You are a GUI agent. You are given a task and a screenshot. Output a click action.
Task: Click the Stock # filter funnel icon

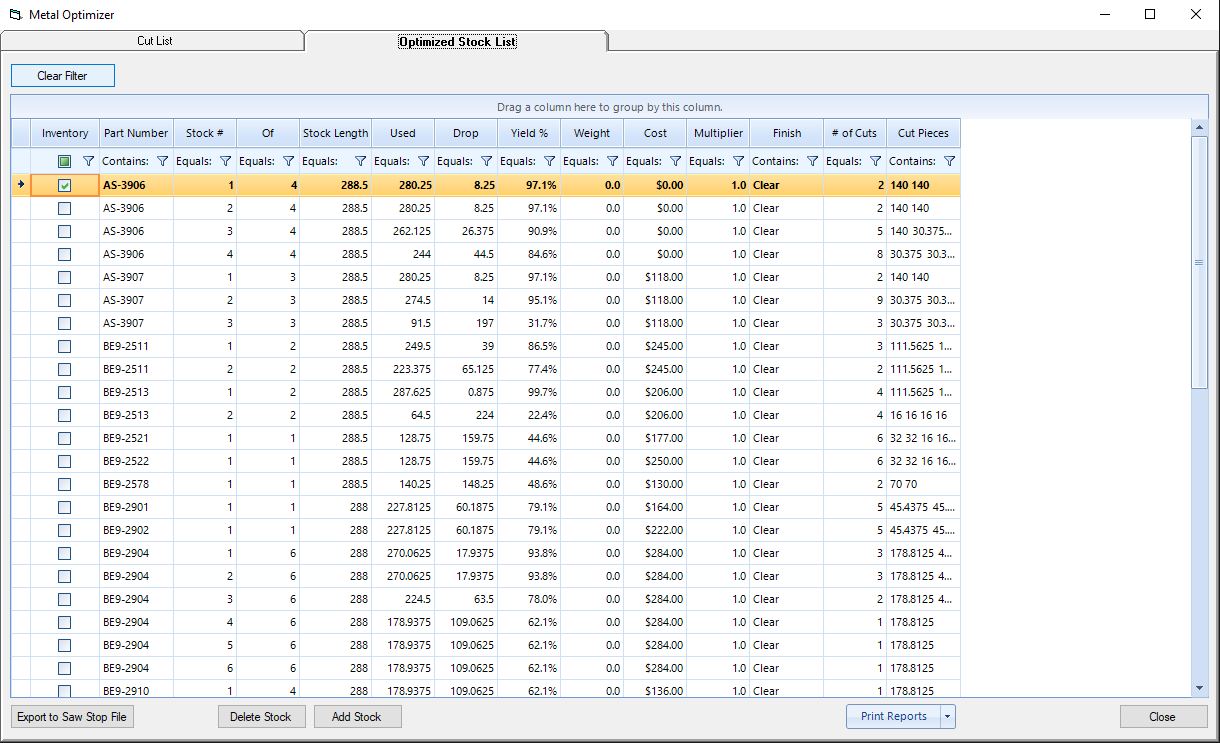click(226, 161)
